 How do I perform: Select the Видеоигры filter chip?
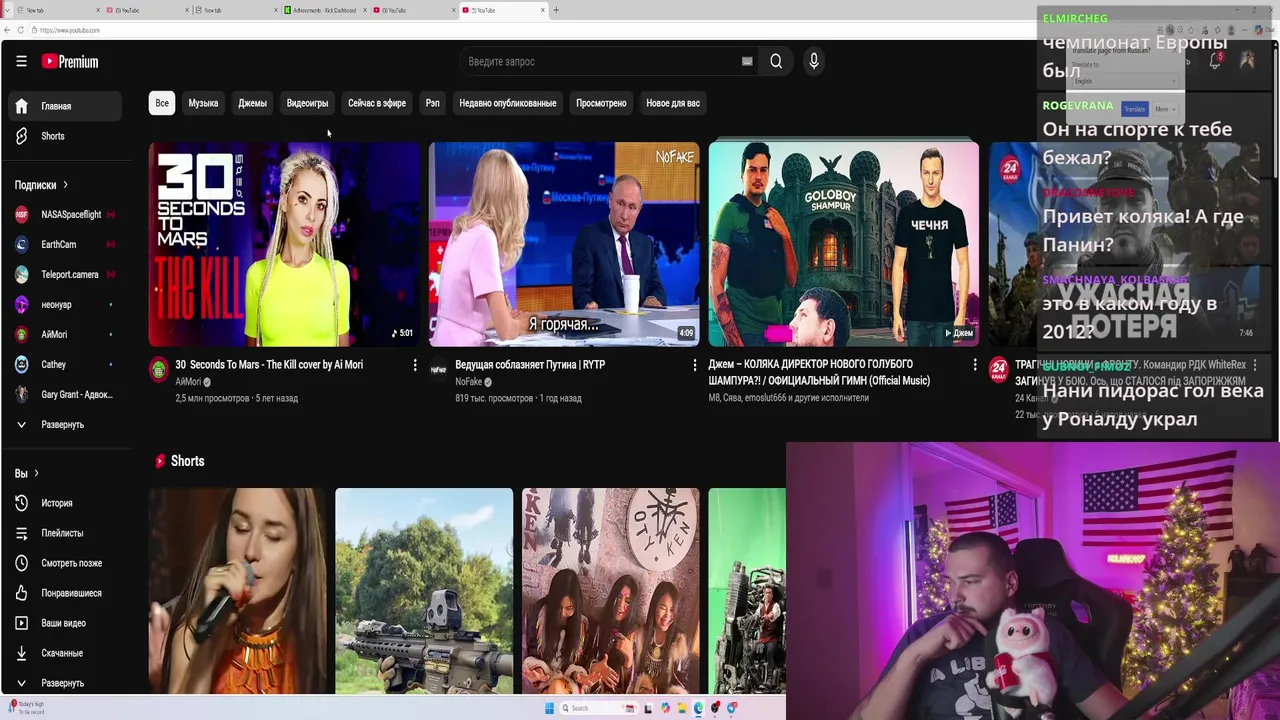click(307, 103)
